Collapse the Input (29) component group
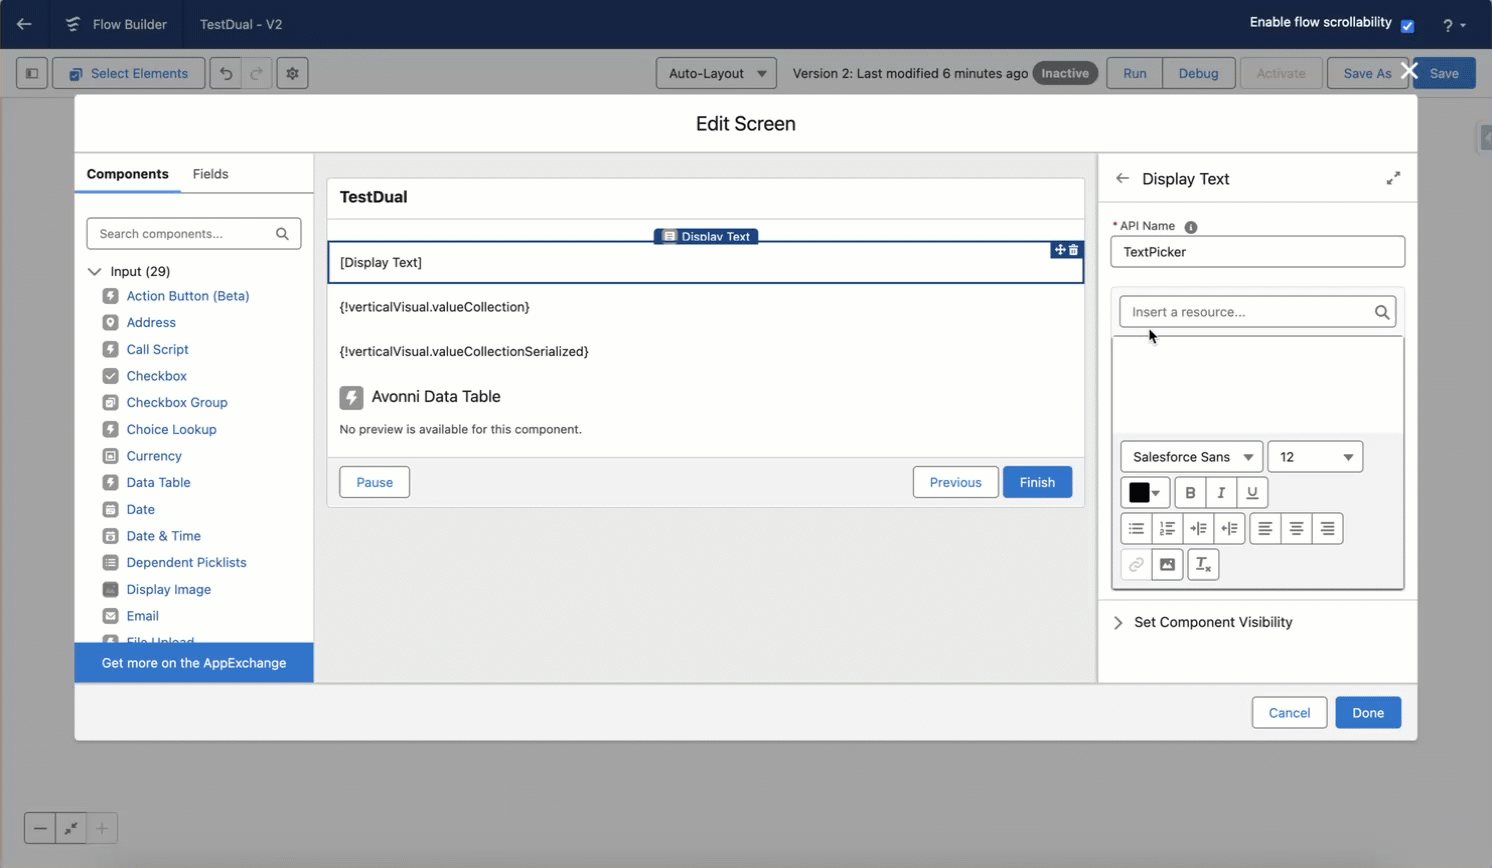Screen dimensions: 1492x868 tap(95, 271)
